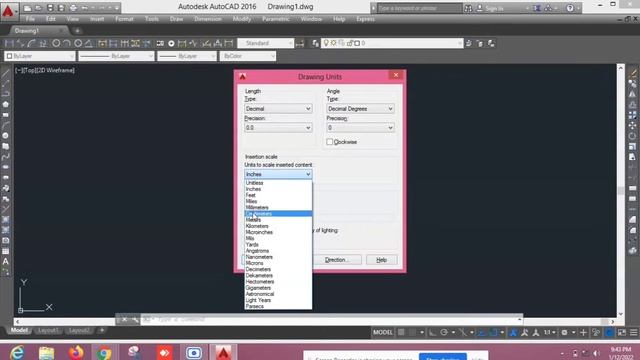Image resolution: width=640 pixels, height=360 pixels.
Task: Toggle MODEL space button in status bar
Action: click(382, 333)
